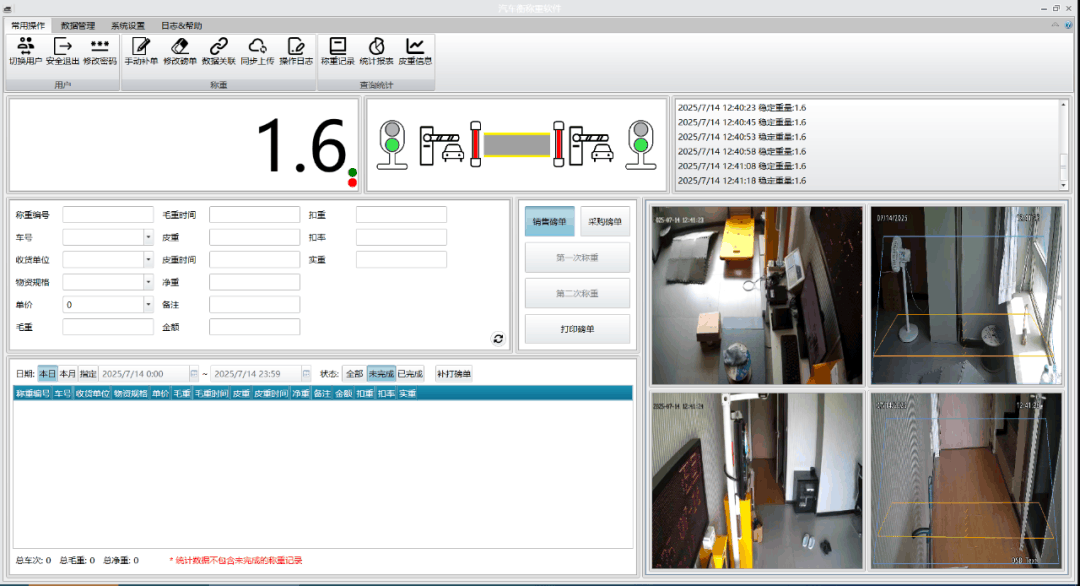Click the refresh icon in weighing form
This screenshot has height=586, width=1080.
[498, 338]
